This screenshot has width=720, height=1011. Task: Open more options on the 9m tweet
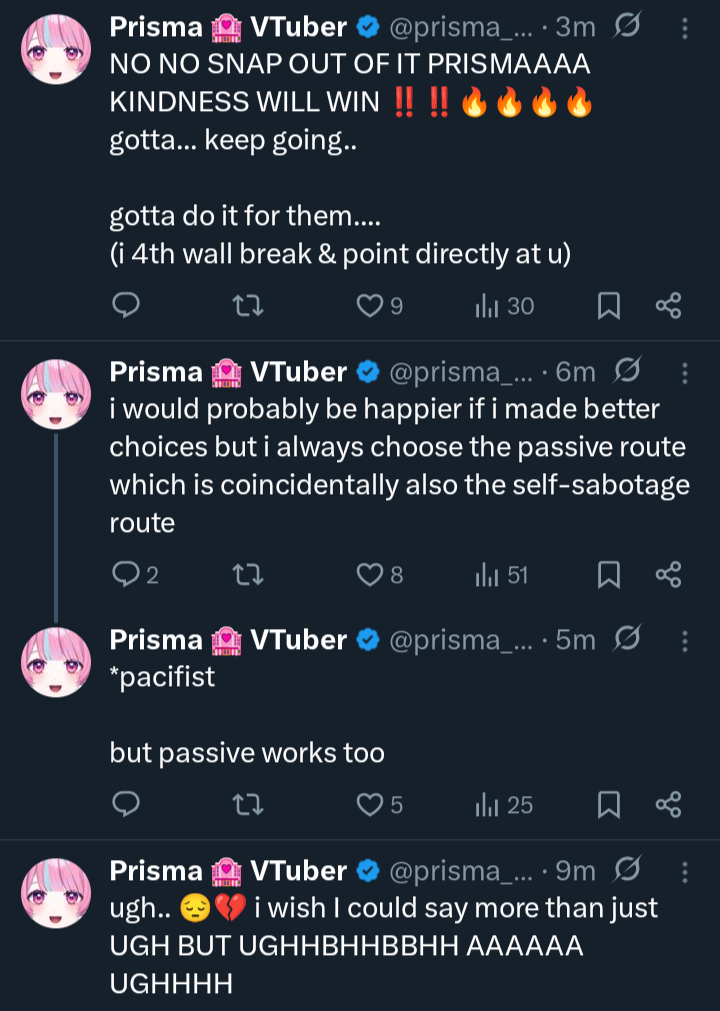click(685, 871)
